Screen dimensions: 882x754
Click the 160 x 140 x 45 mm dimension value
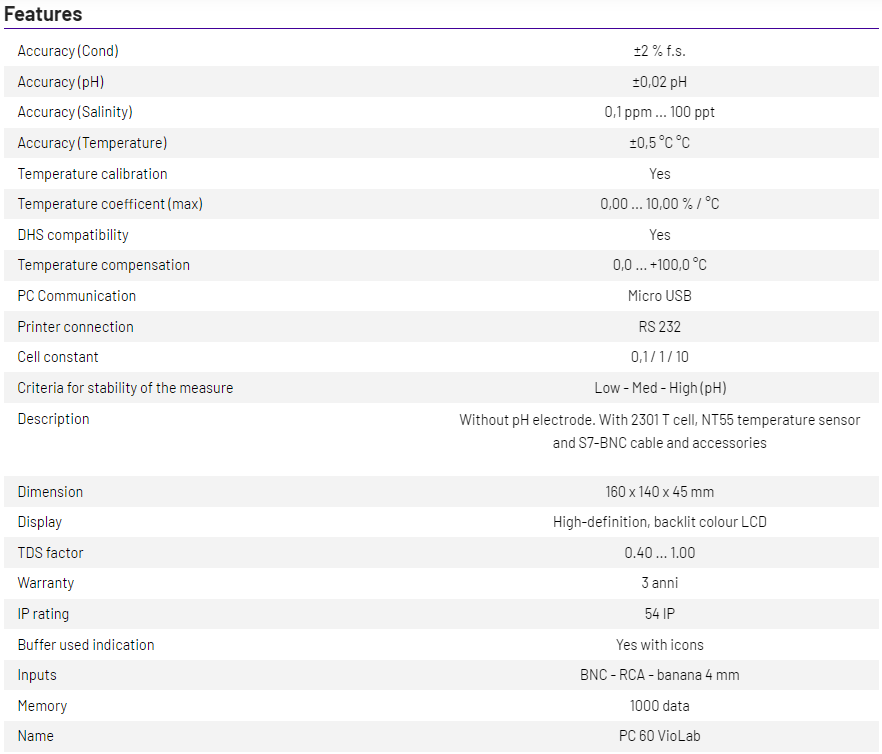coord(659,492)
